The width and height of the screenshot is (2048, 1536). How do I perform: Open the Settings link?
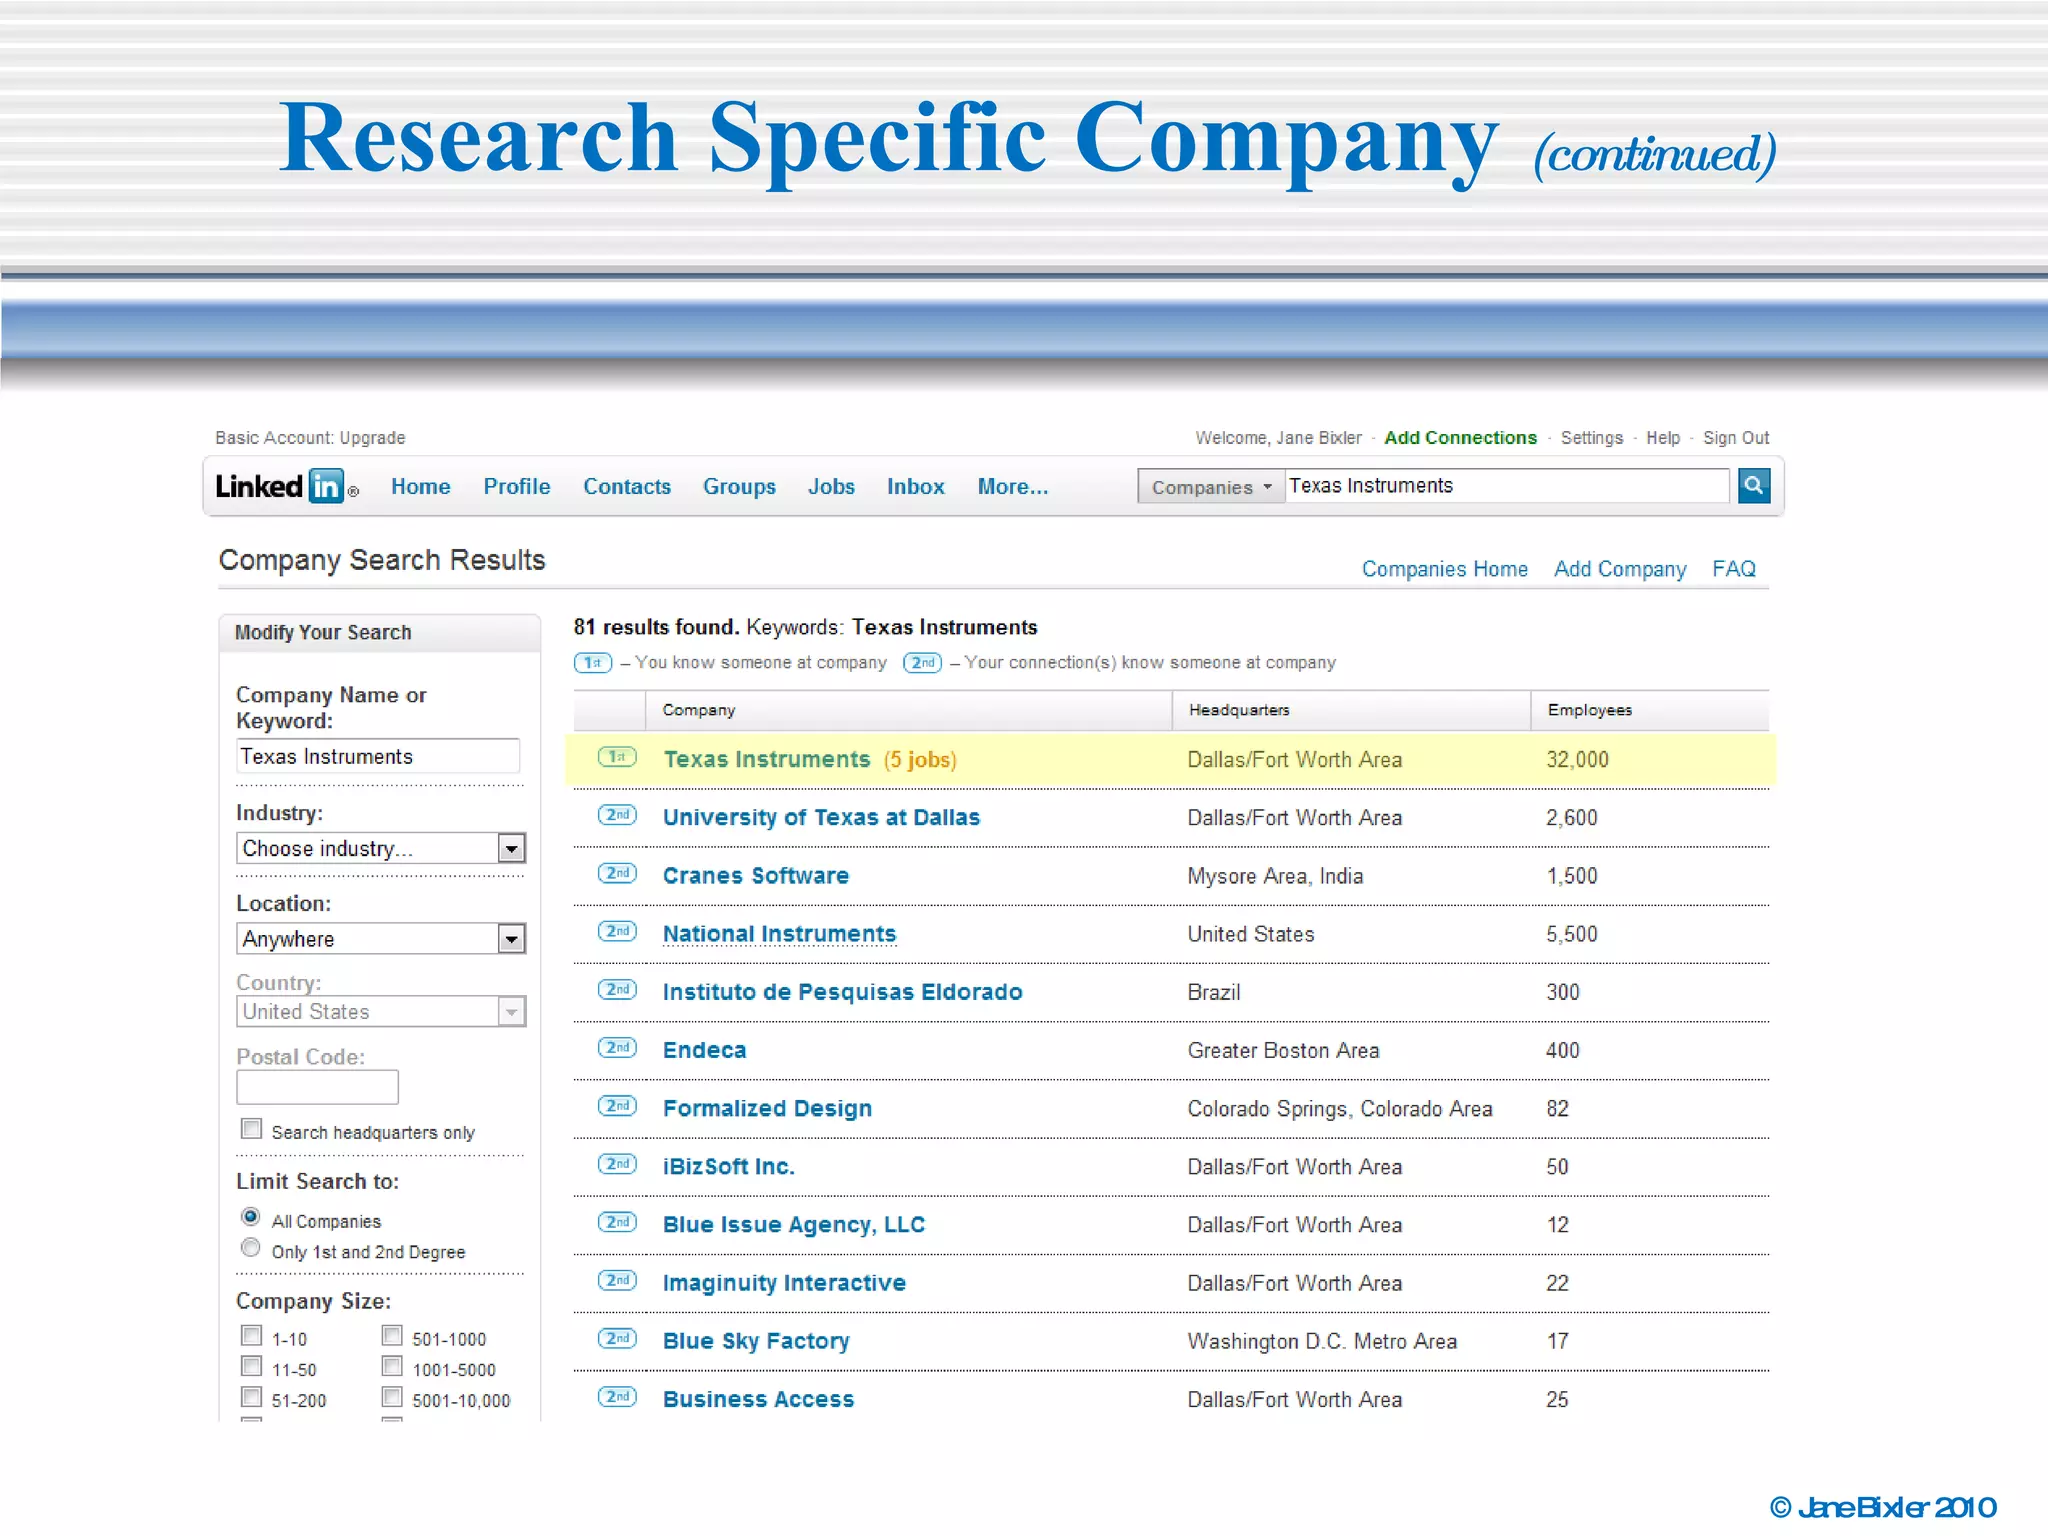coord(1592,438)
